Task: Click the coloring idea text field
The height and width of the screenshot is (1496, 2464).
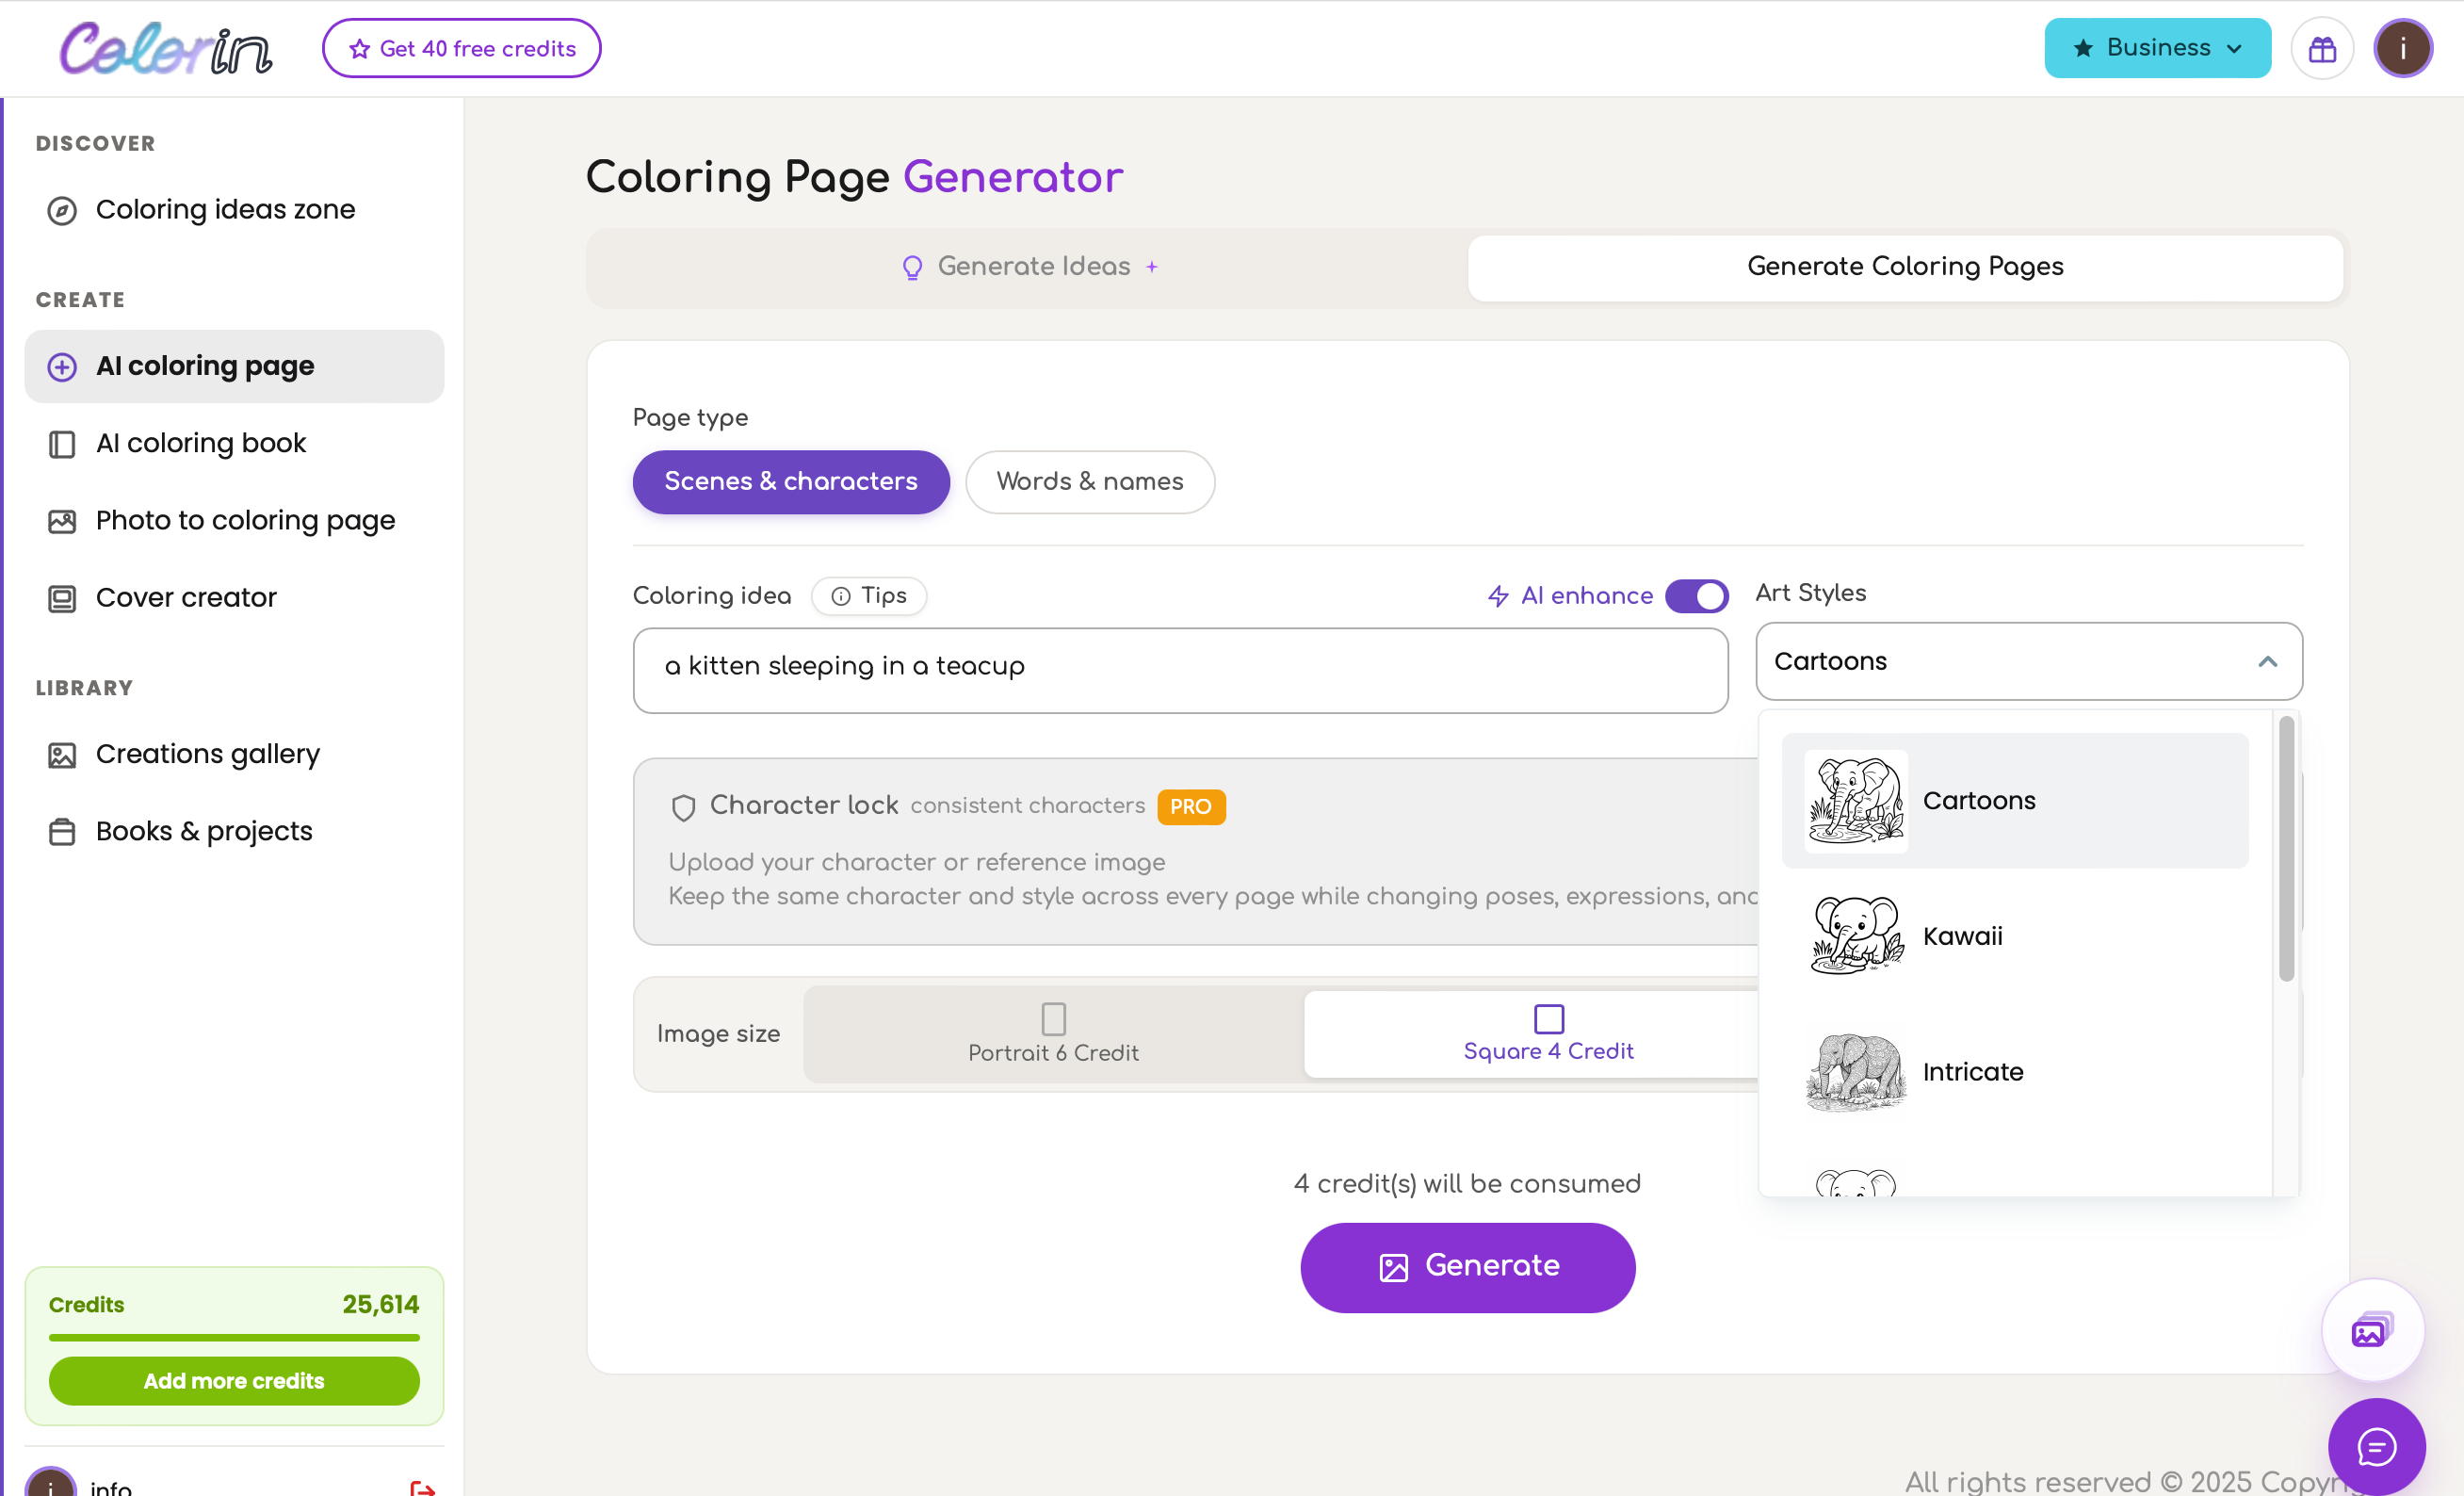Action: 1180,670
